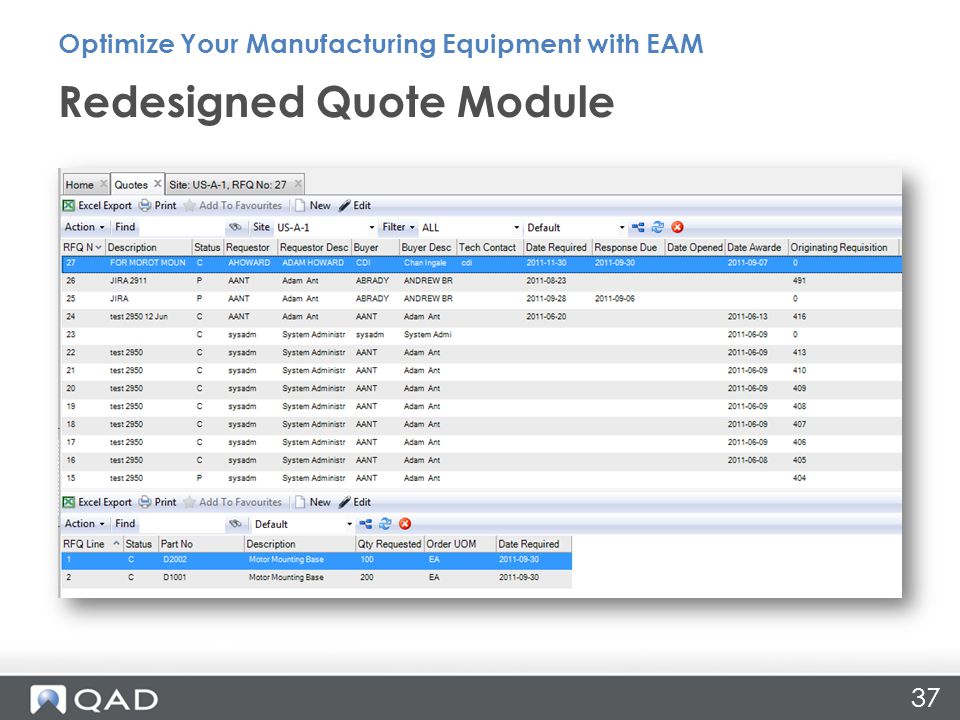Click the red cancel icon in RFQ lines bar
960x720 pixels.
(x=405, y=523)
